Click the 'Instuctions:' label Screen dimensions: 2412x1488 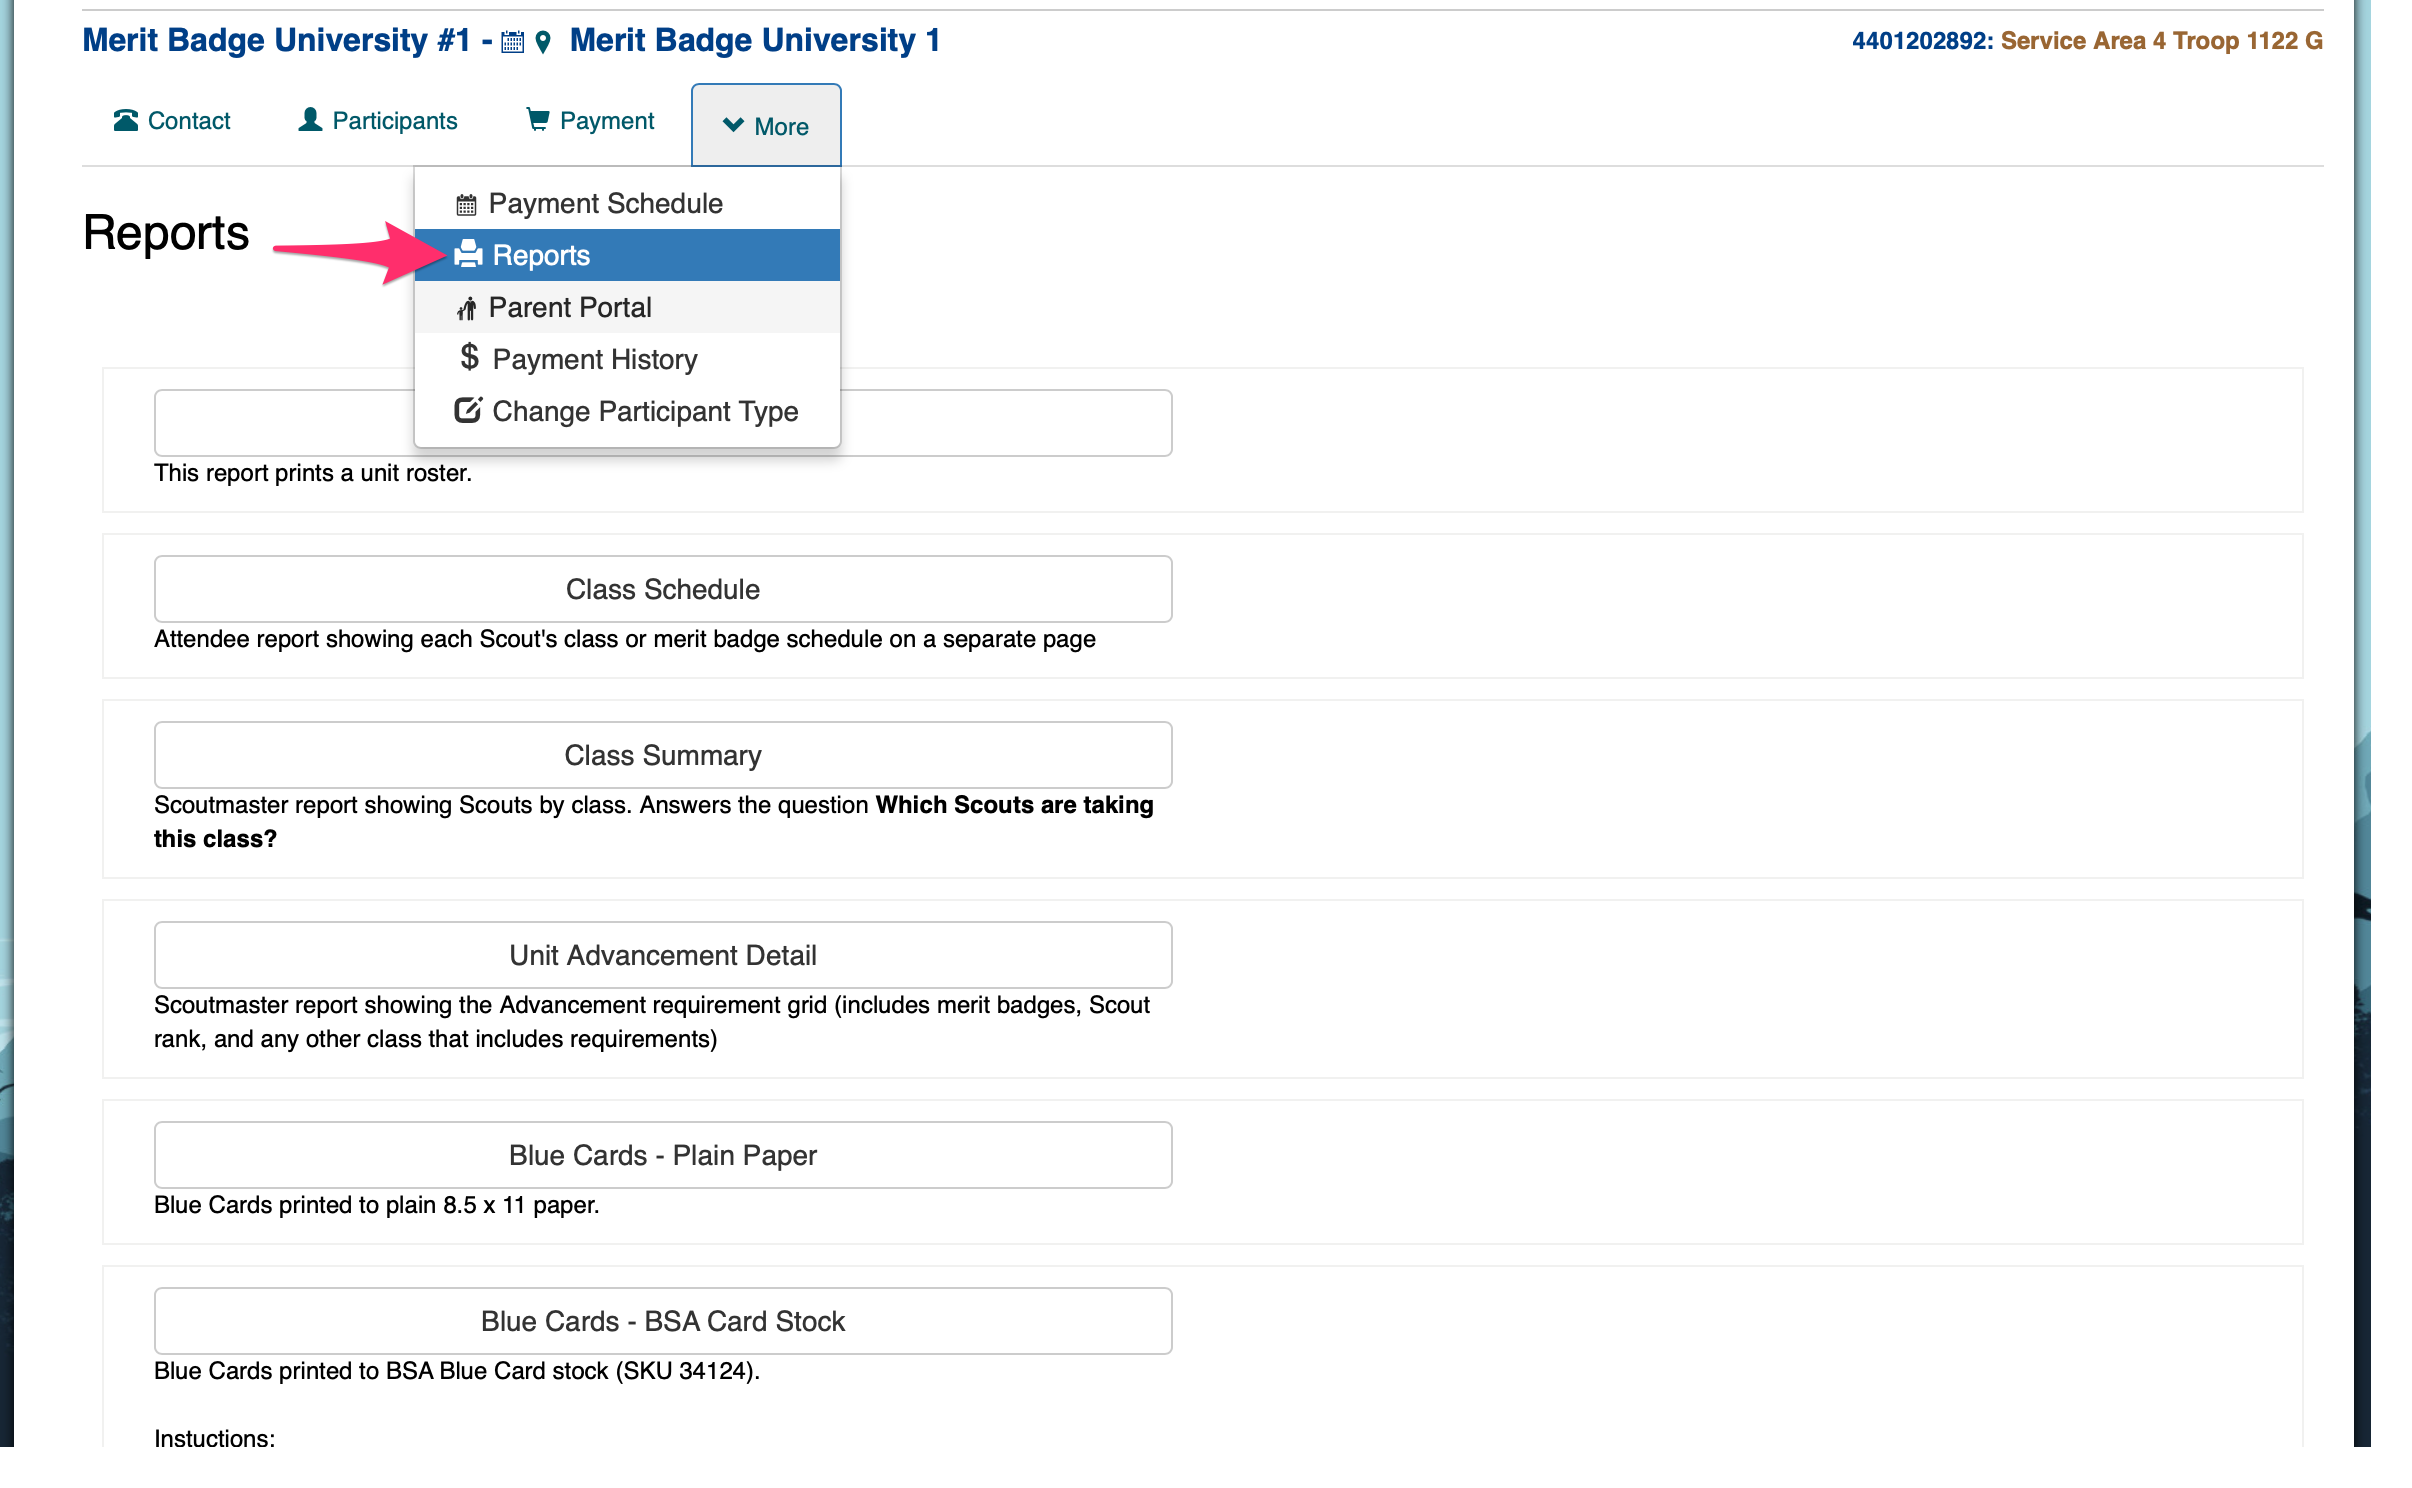tap(214, 1438)
